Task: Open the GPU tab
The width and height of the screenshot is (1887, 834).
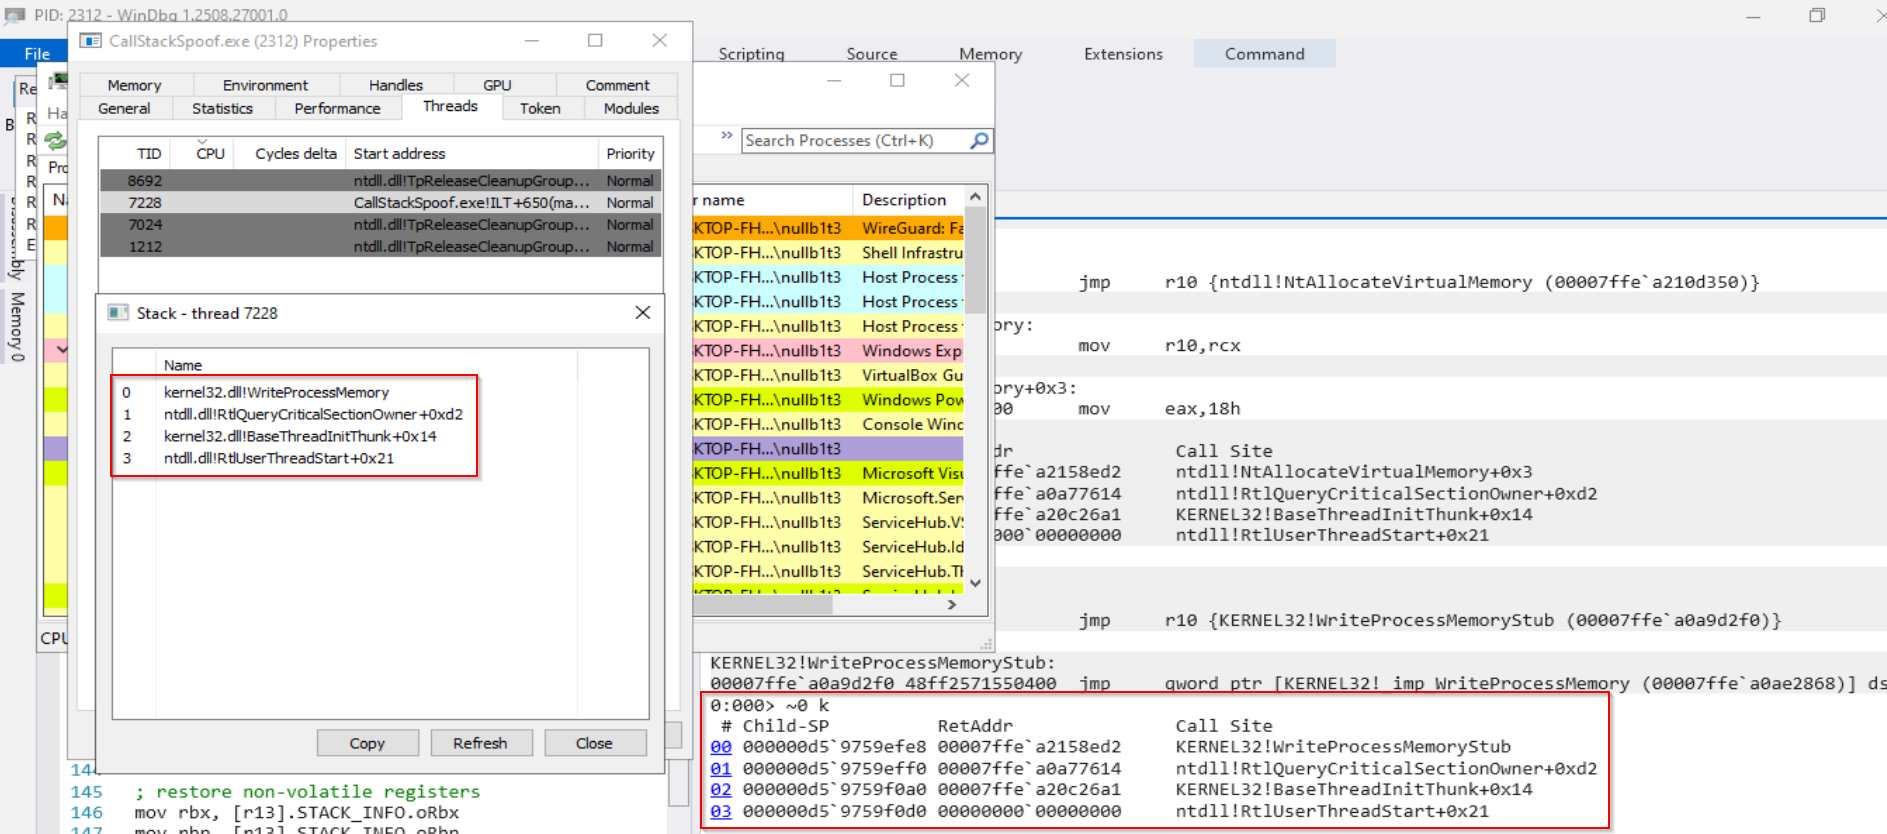Action: (x=497, y=85)
